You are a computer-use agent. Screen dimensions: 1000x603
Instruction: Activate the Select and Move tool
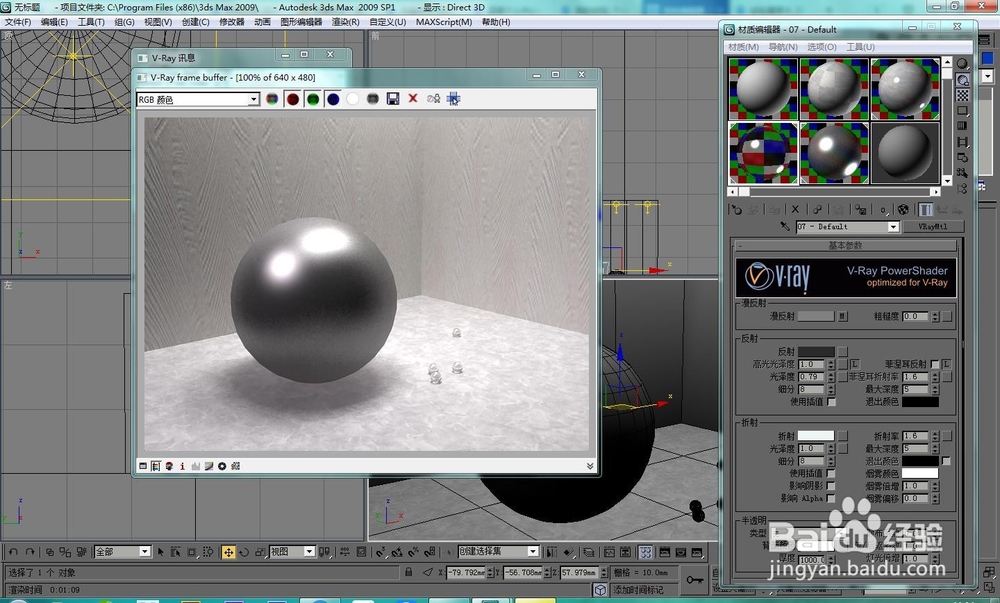228,552
